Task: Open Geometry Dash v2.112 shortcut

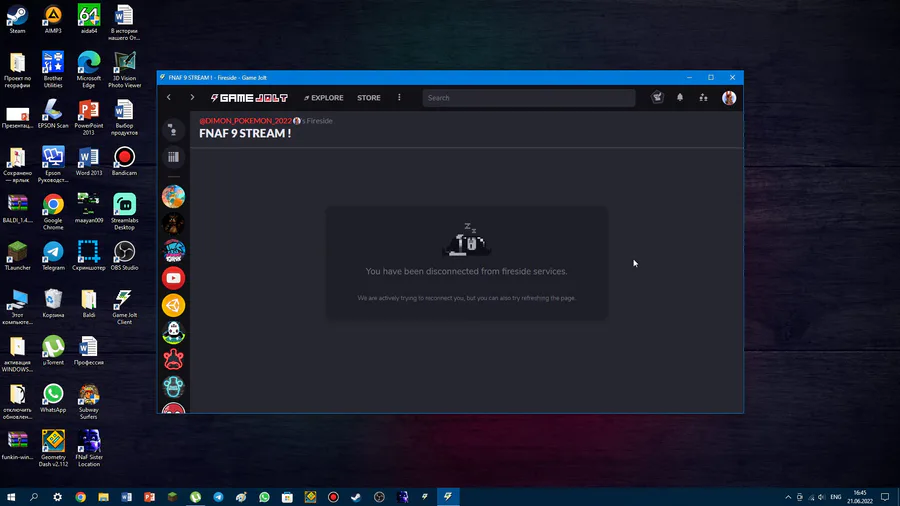Action: point(53,448)
